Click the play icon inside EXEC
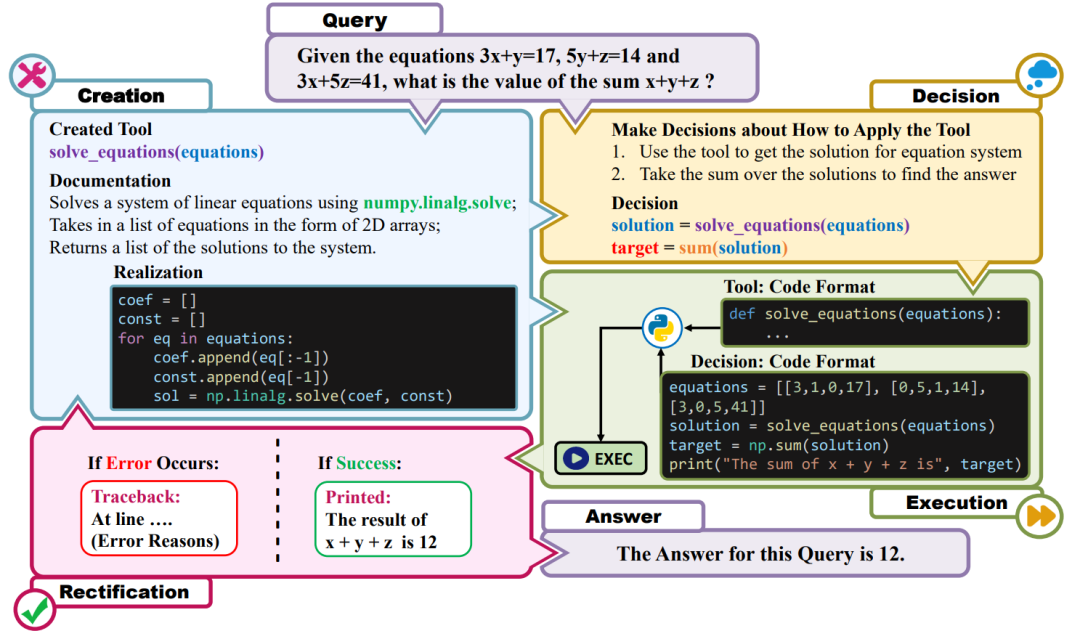The image size is (1080, 631). pyautogui.click(x=576, y=458)
